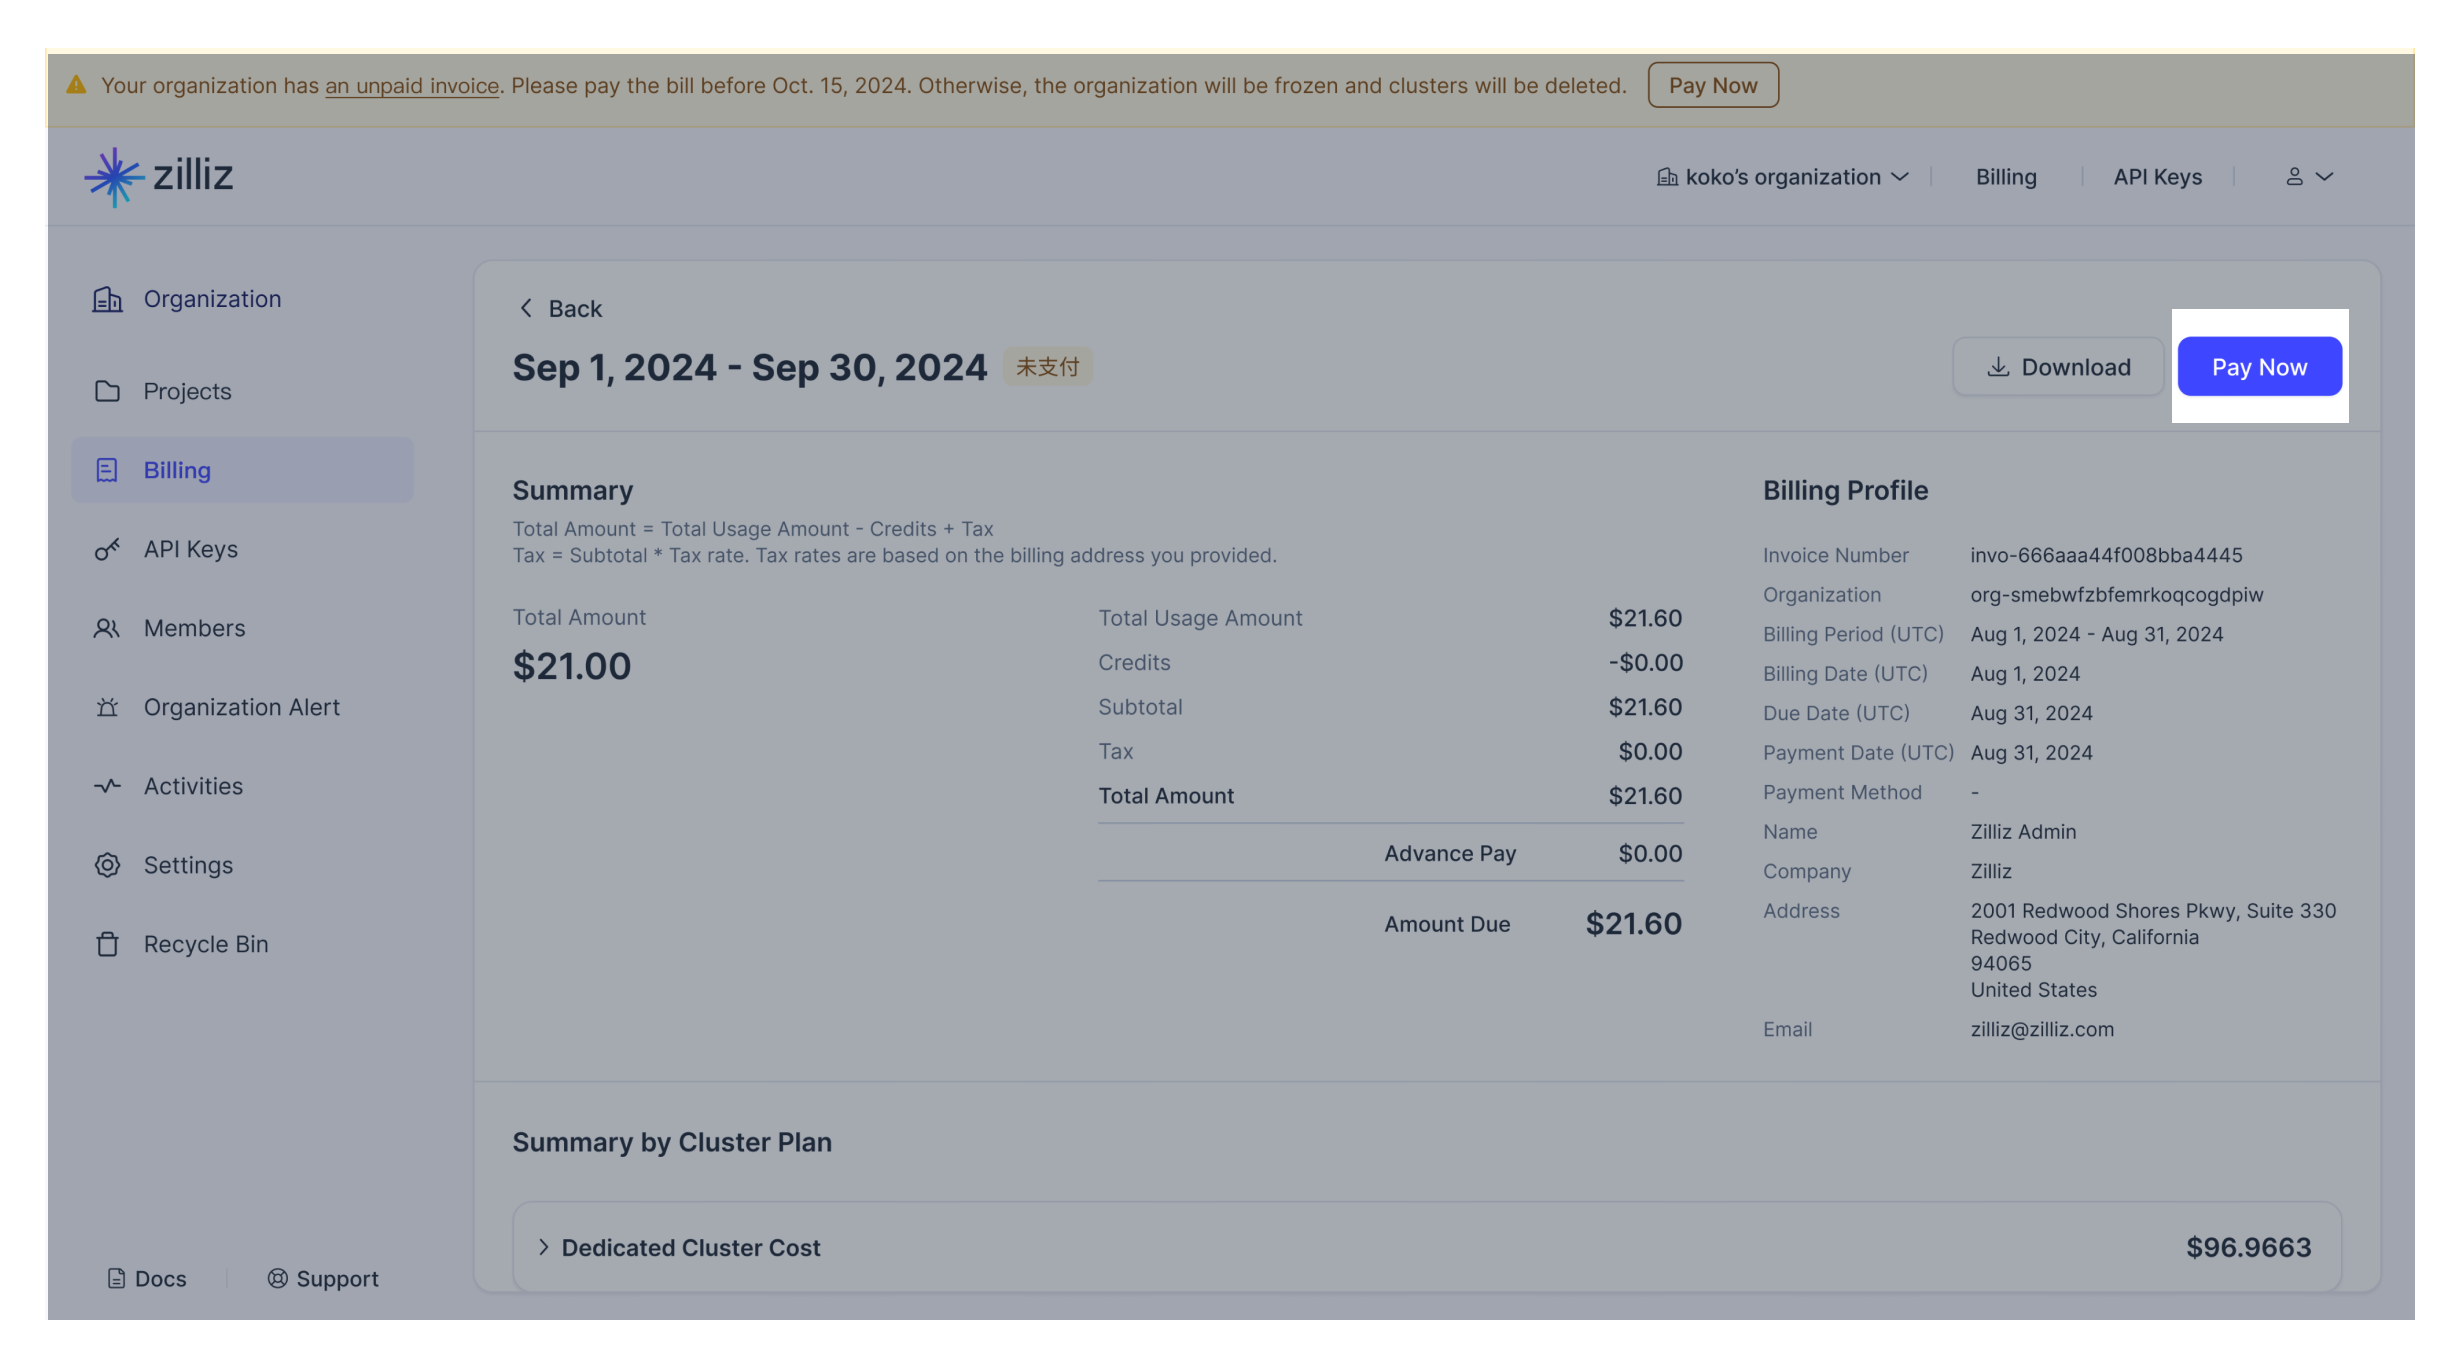Open the account menu at top right
The height and width of the screenshot is (1368, 2460).
click(2310, 176)
